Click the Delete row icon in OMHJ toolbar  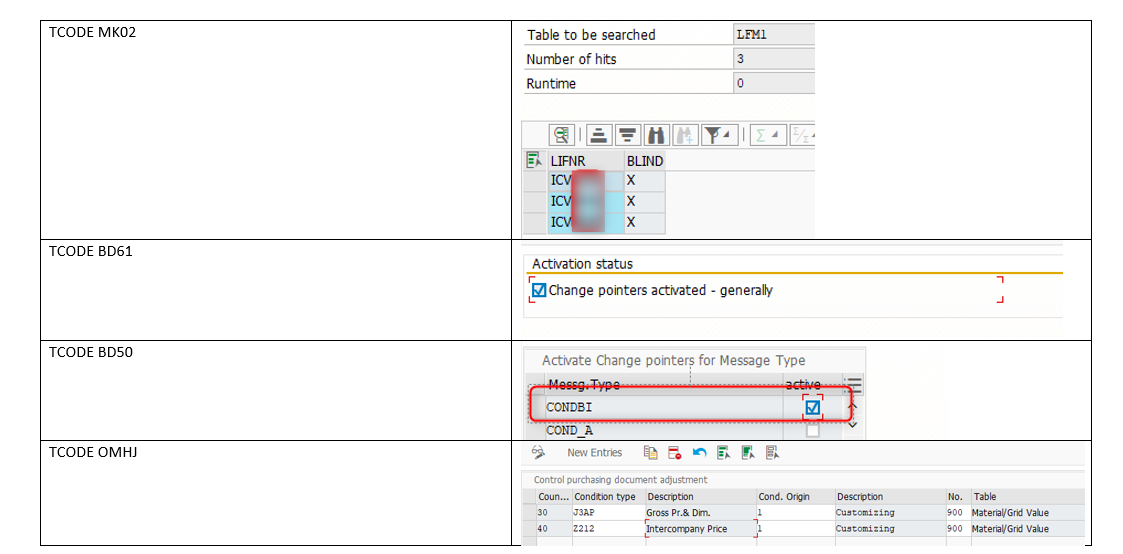(675, 453)
